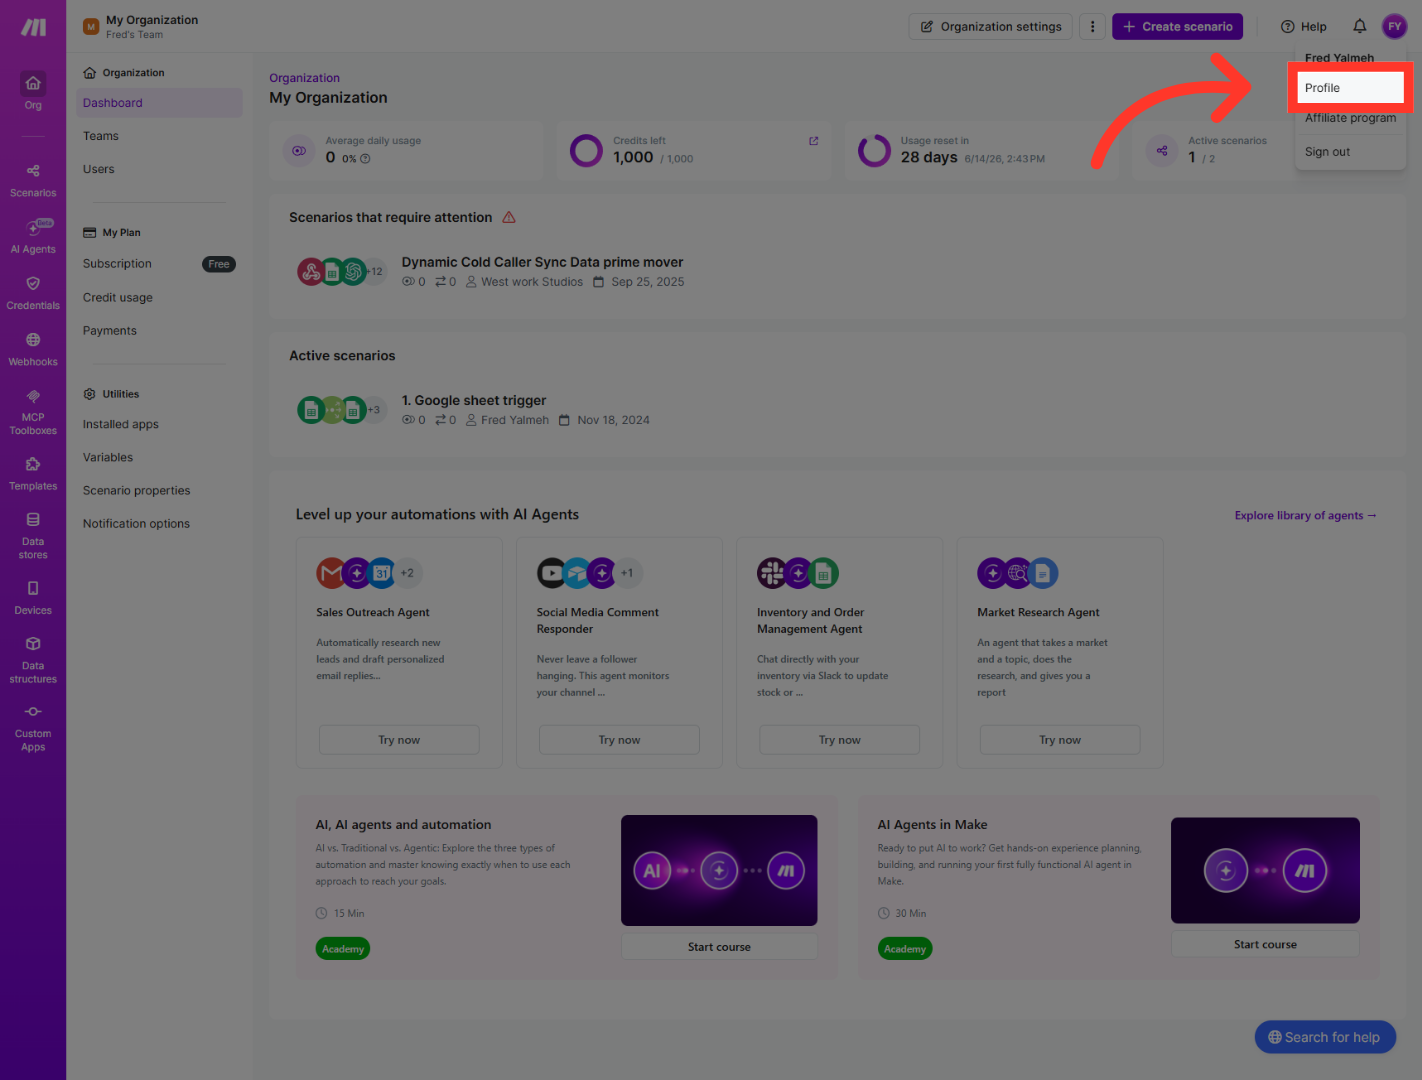Click the Usage reset progress ring
1422x1080 pixels.
coord(874,151)
